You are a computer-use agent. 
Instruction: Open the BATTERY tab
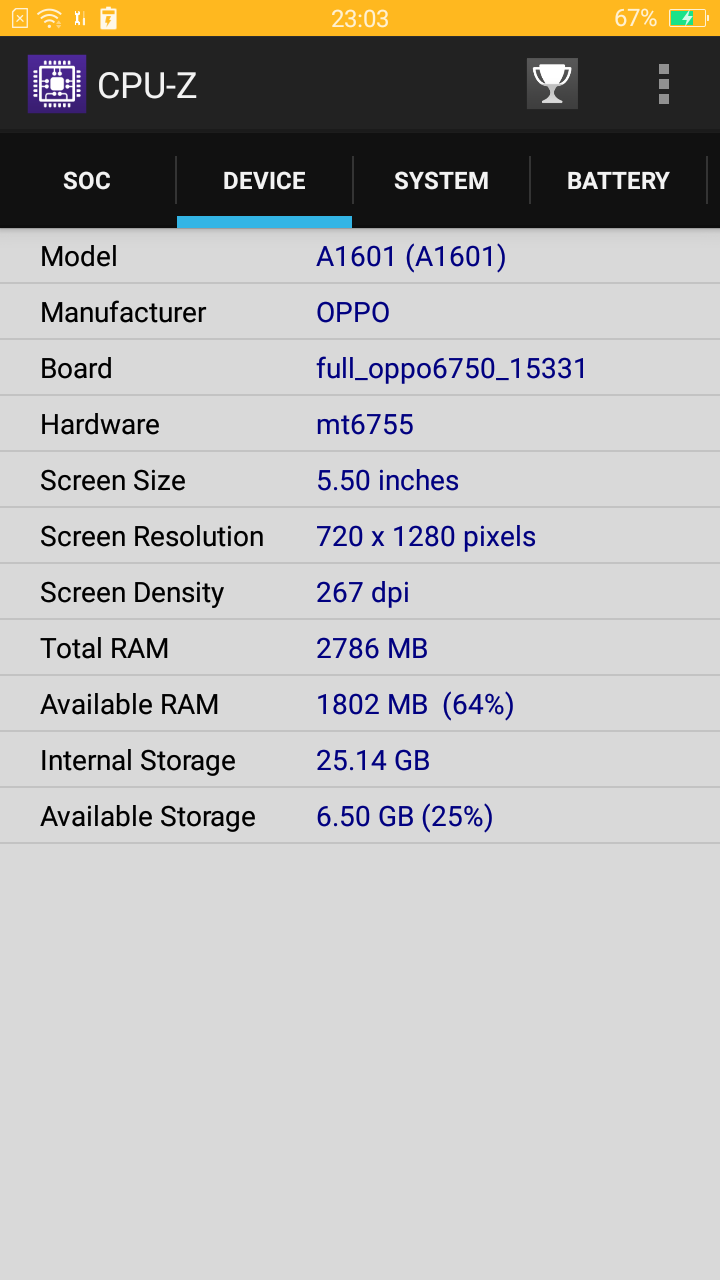pos(618,181)
